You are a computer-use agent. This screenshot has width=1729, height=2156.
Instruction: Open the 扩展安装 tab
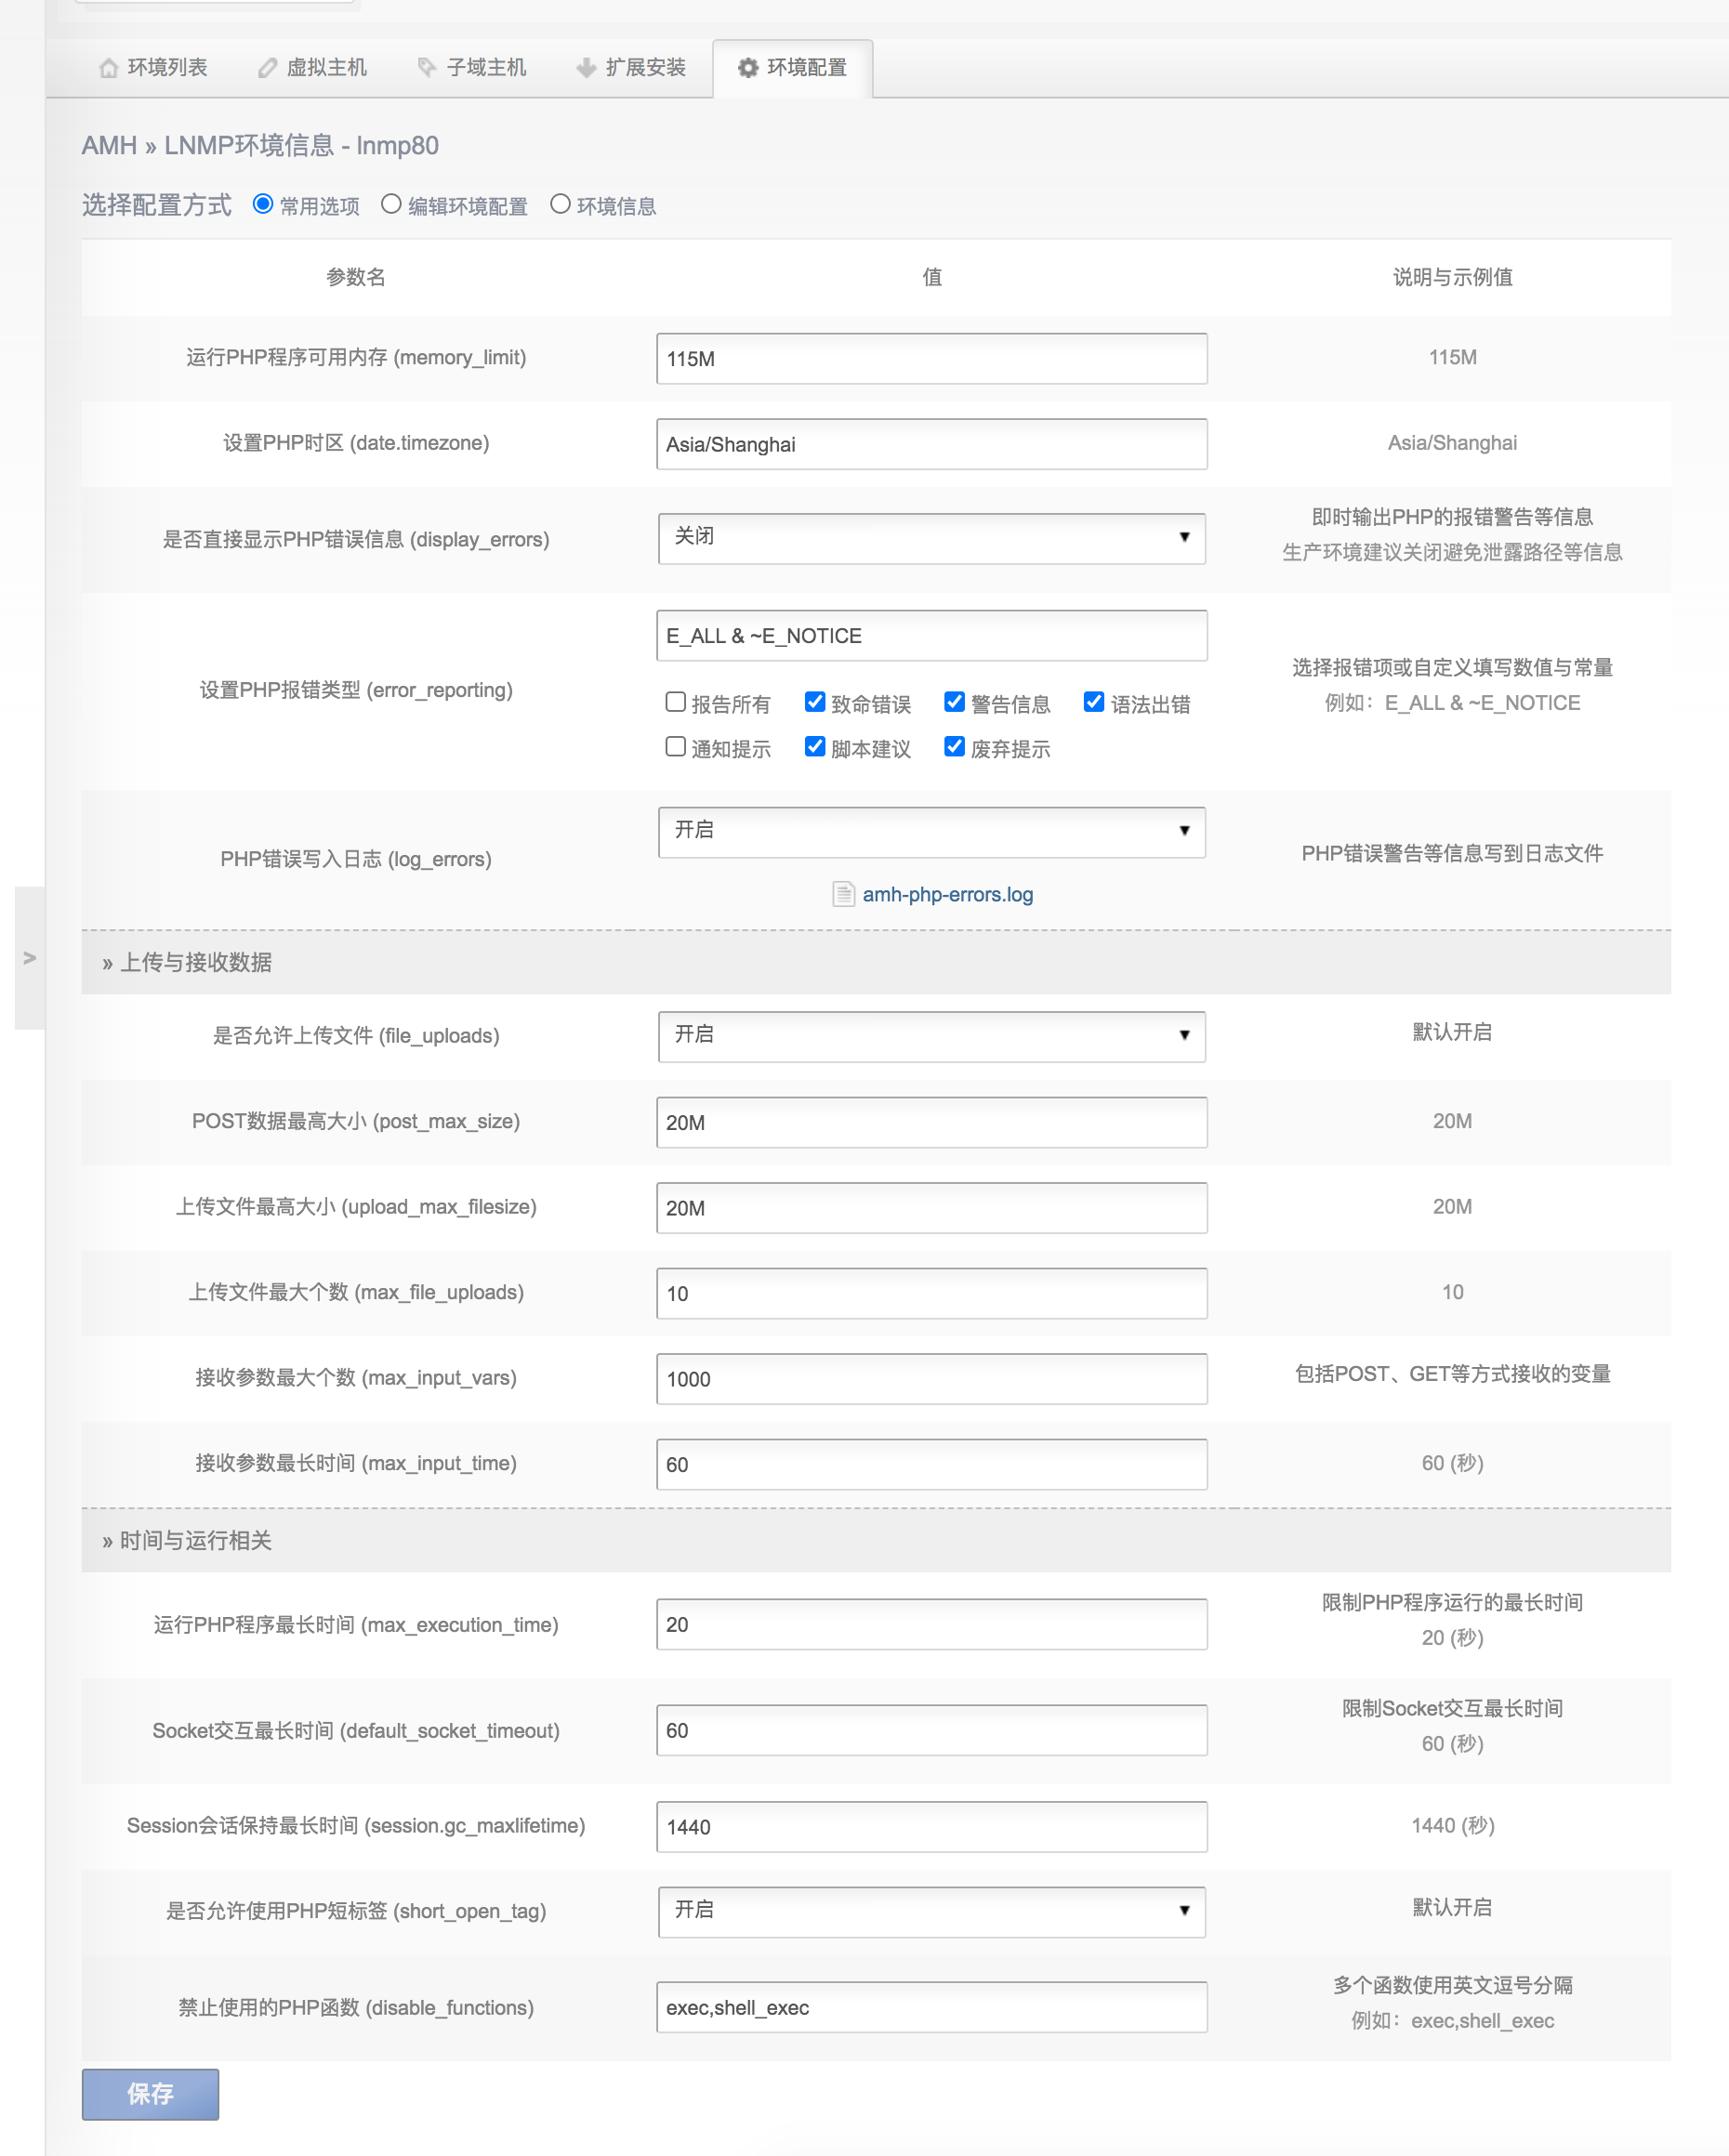(x=645, y=68)
